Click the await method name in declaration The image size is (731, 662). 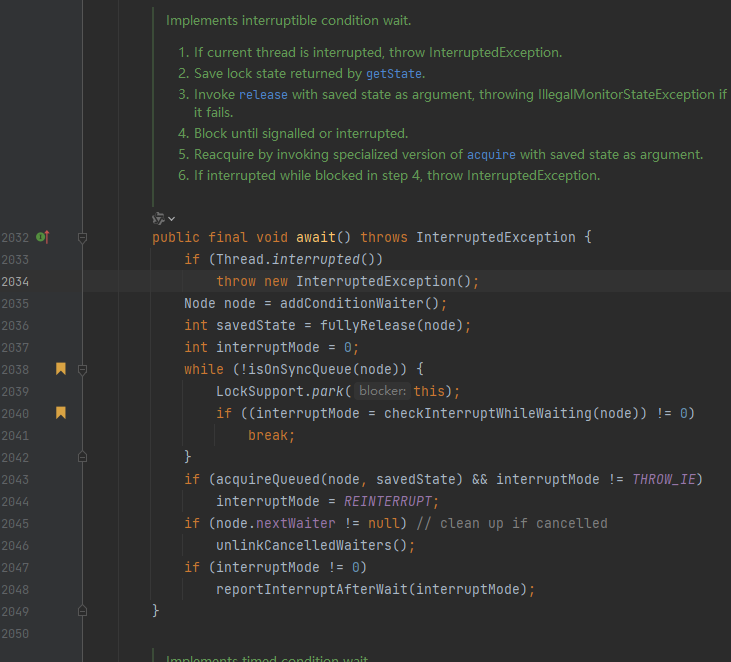pos(316,237)
